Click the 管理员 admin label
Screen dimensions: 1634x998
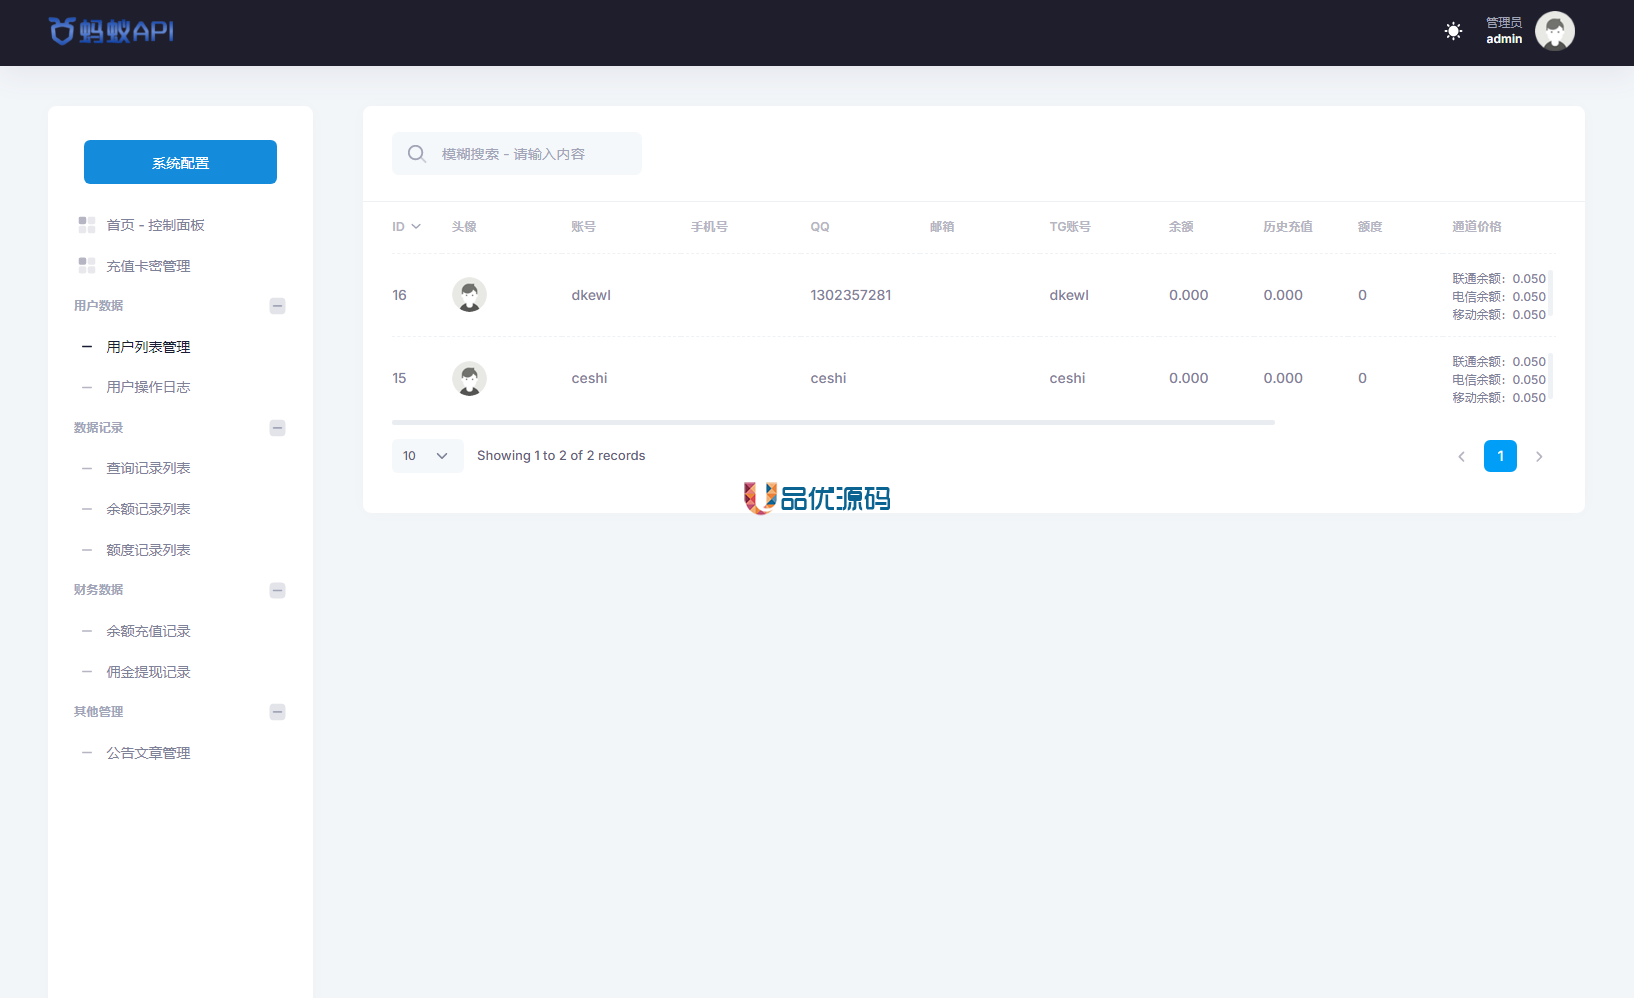(x=1503, y=31)
